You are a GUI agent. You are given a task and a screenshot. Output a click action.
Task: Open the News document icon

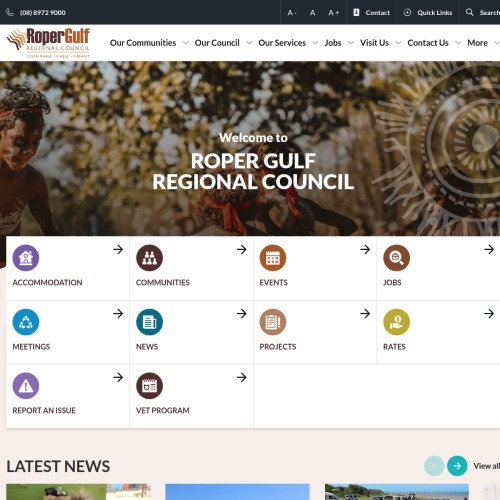[x=149, y=322]
